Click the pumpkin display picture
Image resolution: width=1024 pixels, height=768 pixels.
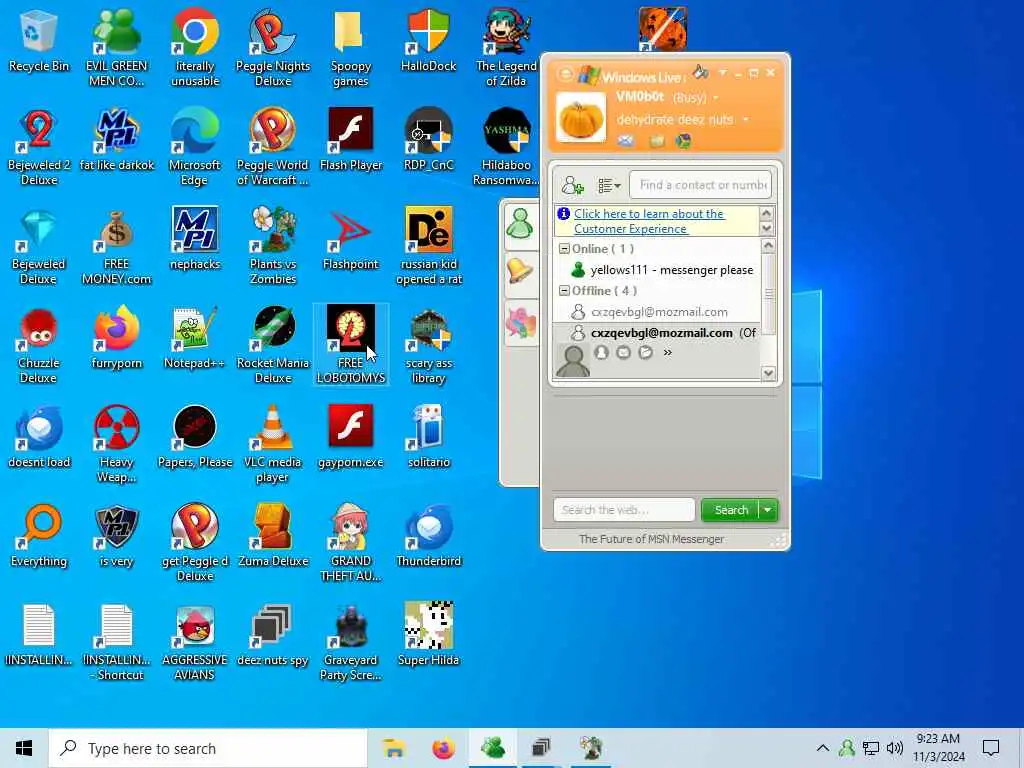[581, 118]
